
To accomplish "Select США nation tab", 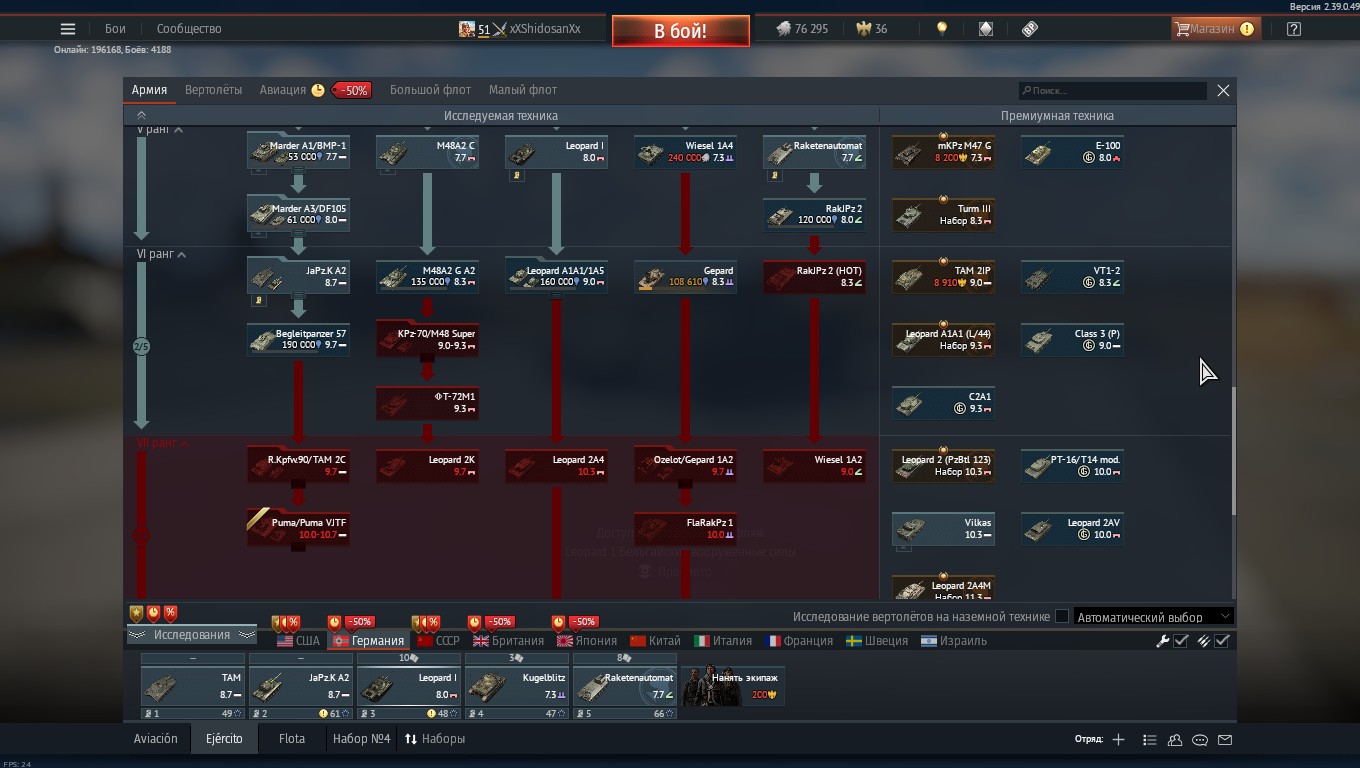I will [x=298, y=641].
